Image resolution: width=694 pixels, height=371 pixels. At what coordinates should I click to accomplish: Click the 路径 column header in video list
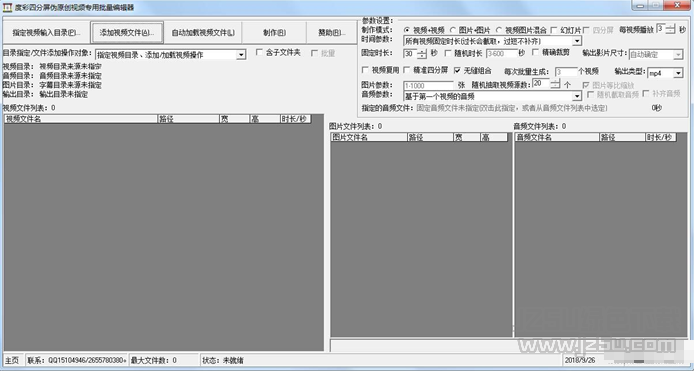click(189, 119)
